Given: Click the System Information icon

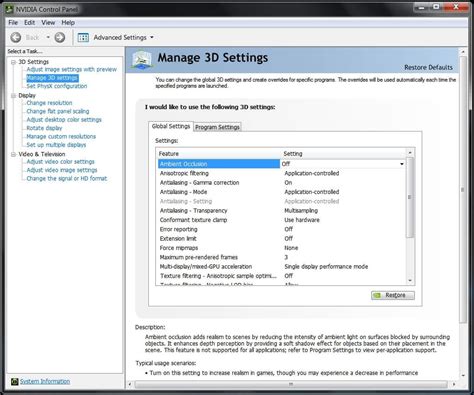Looking at the screenshot, I should tap(14, 381).
